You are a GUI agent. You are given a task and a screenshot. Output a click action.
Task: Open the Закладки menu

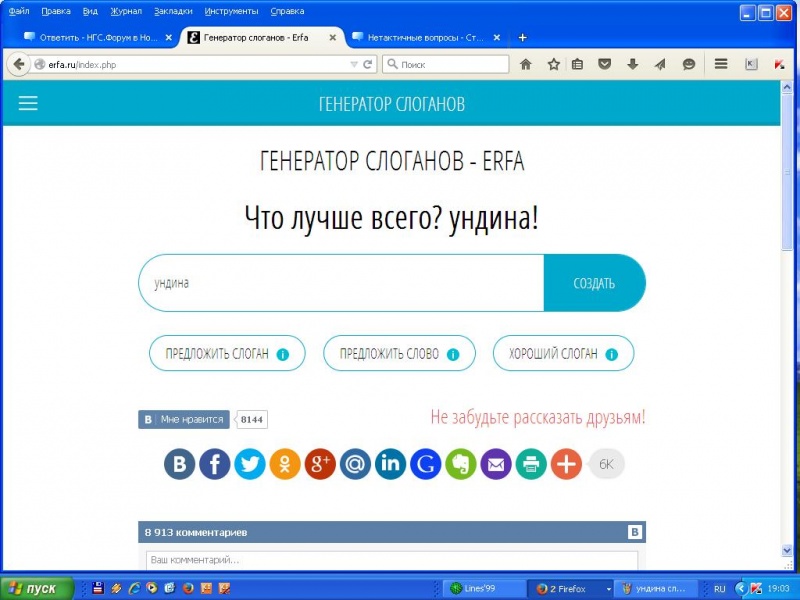point(173,11)
